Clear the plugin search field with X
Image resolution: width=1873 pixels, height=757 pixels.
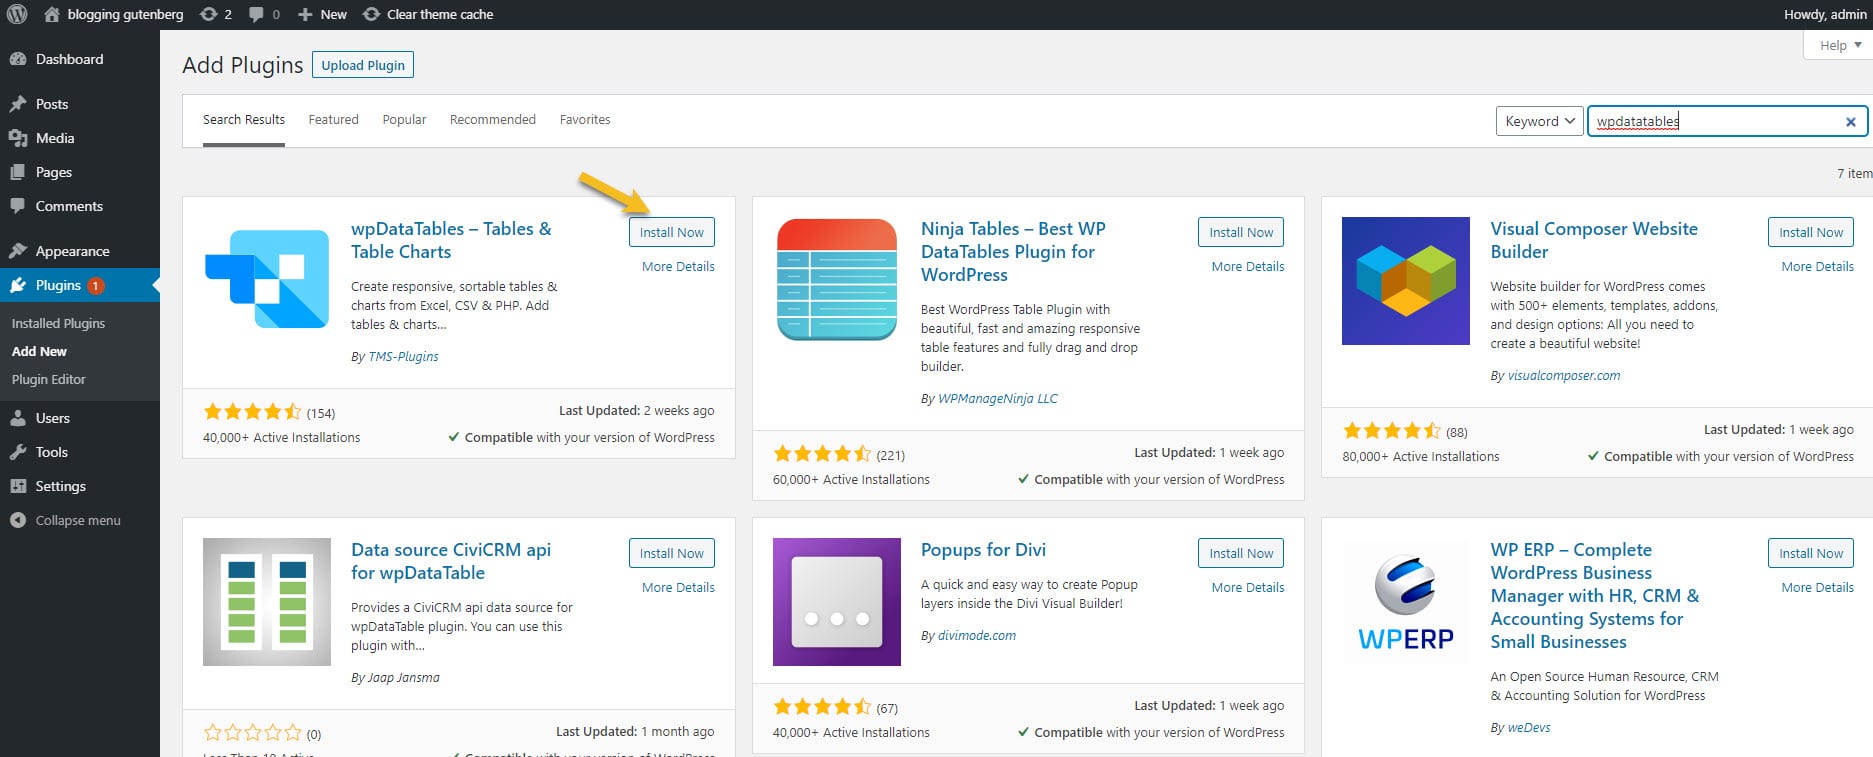[1850, 122]
